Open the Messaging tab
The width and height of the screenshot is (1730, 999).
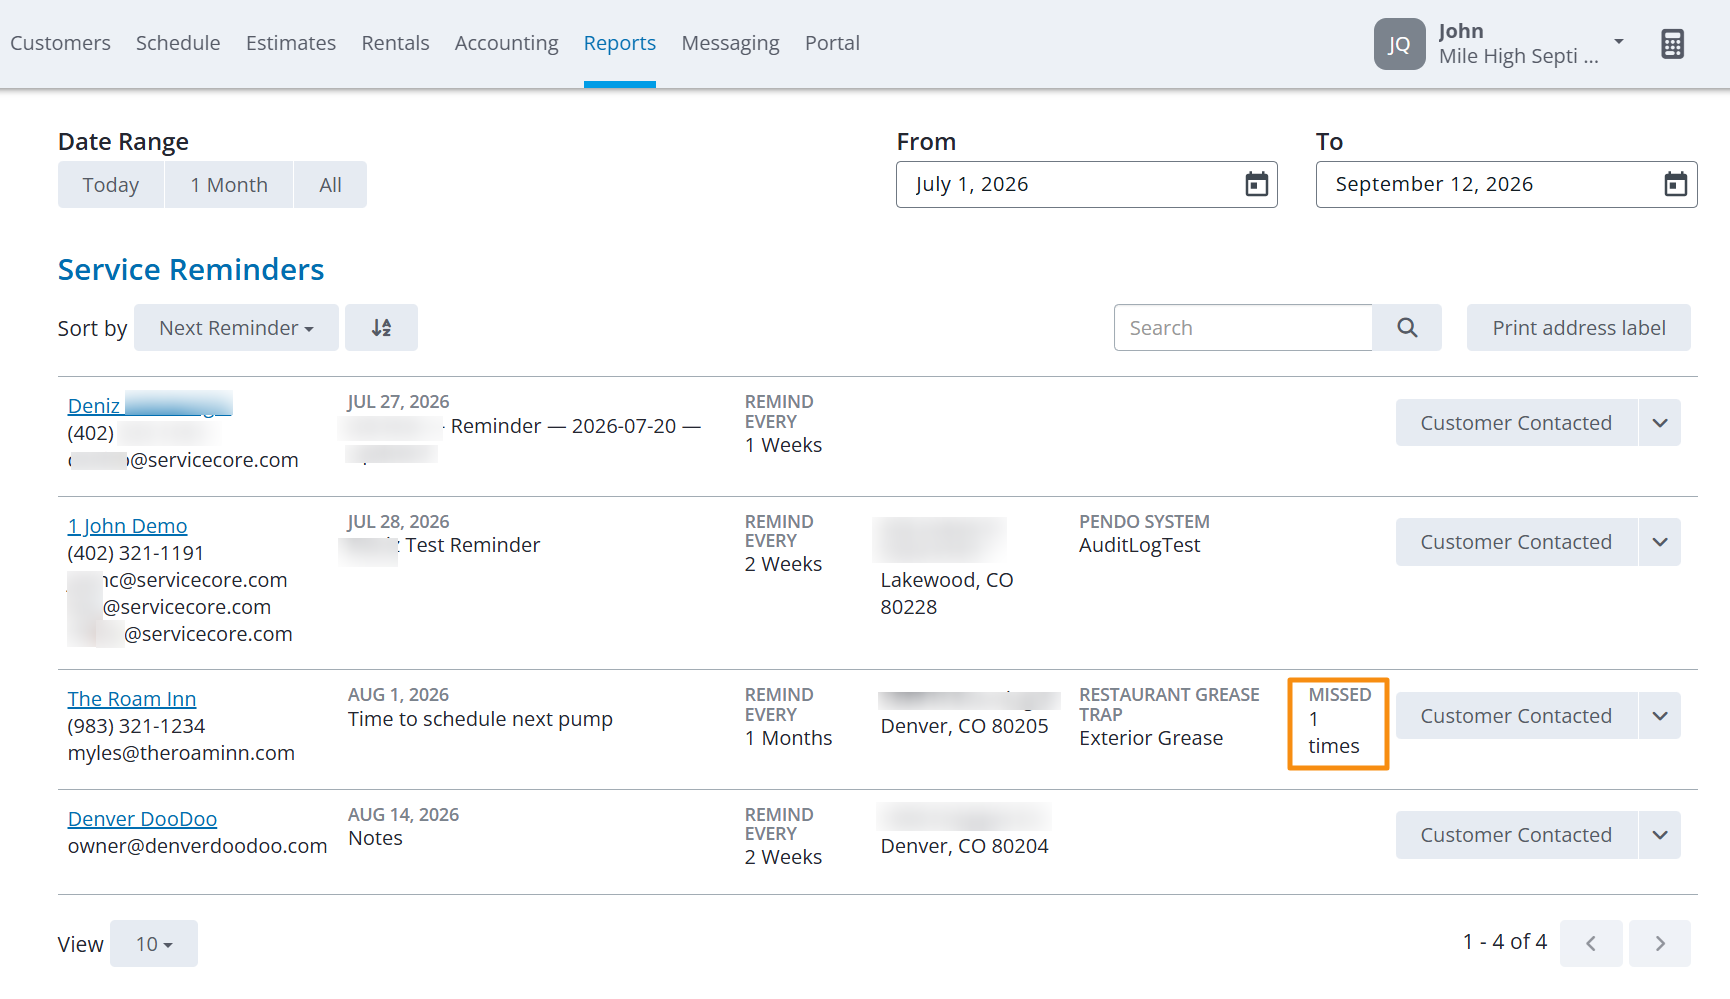(x=730, y=43)
